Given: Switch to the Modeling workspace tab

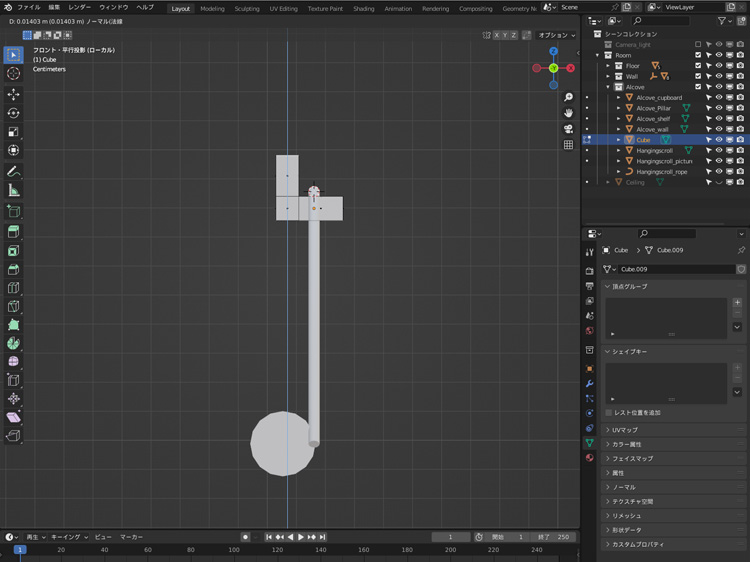Looking at the screenshot, I should pyautogui.click(x=212, y=9).
